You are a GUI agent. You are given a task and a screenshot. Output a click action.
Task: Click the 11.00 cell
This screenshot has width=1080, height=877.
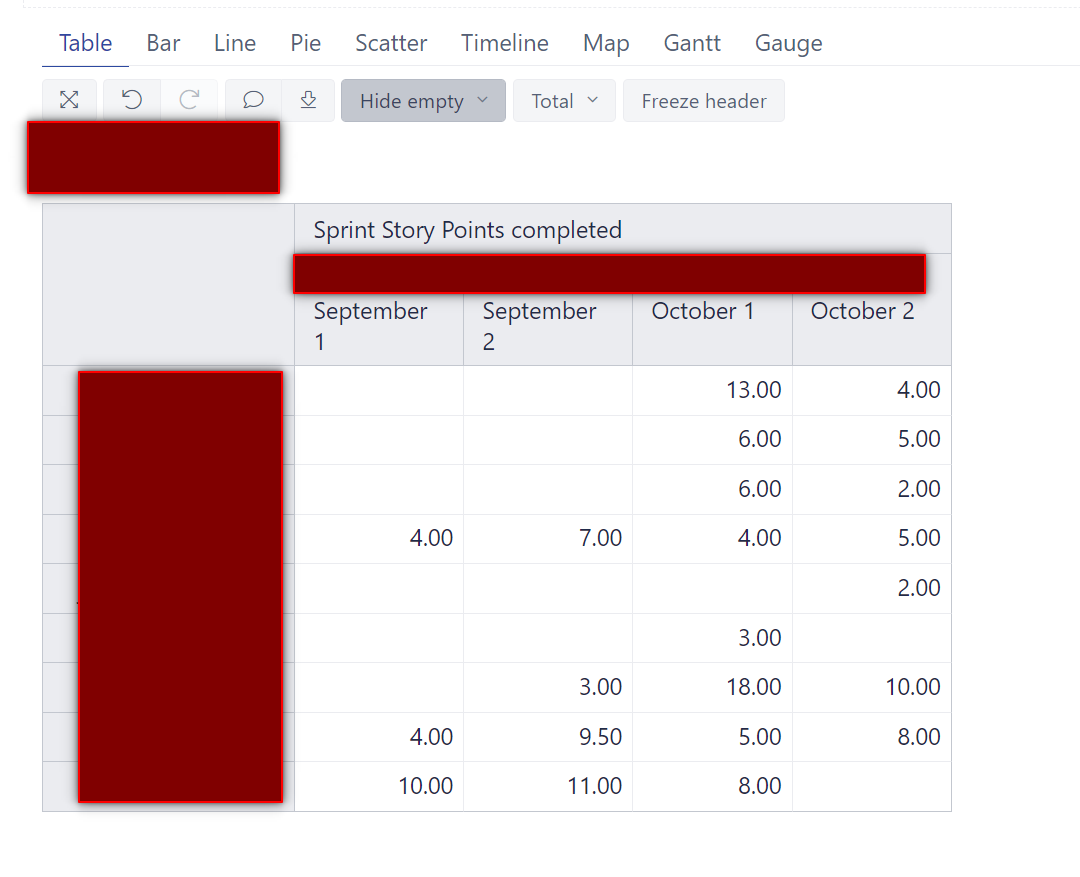coord(548,786)
